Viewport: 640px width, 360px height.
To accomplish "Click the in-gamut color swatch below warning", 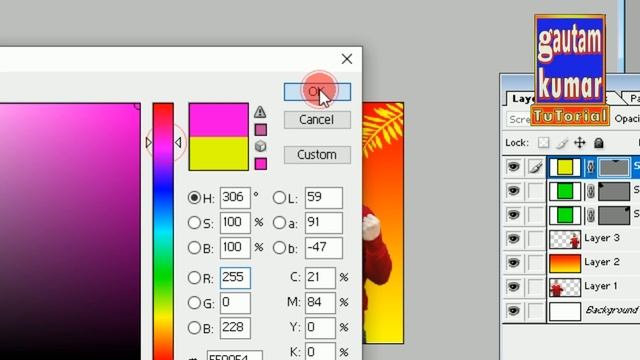I will click(260, 130).
